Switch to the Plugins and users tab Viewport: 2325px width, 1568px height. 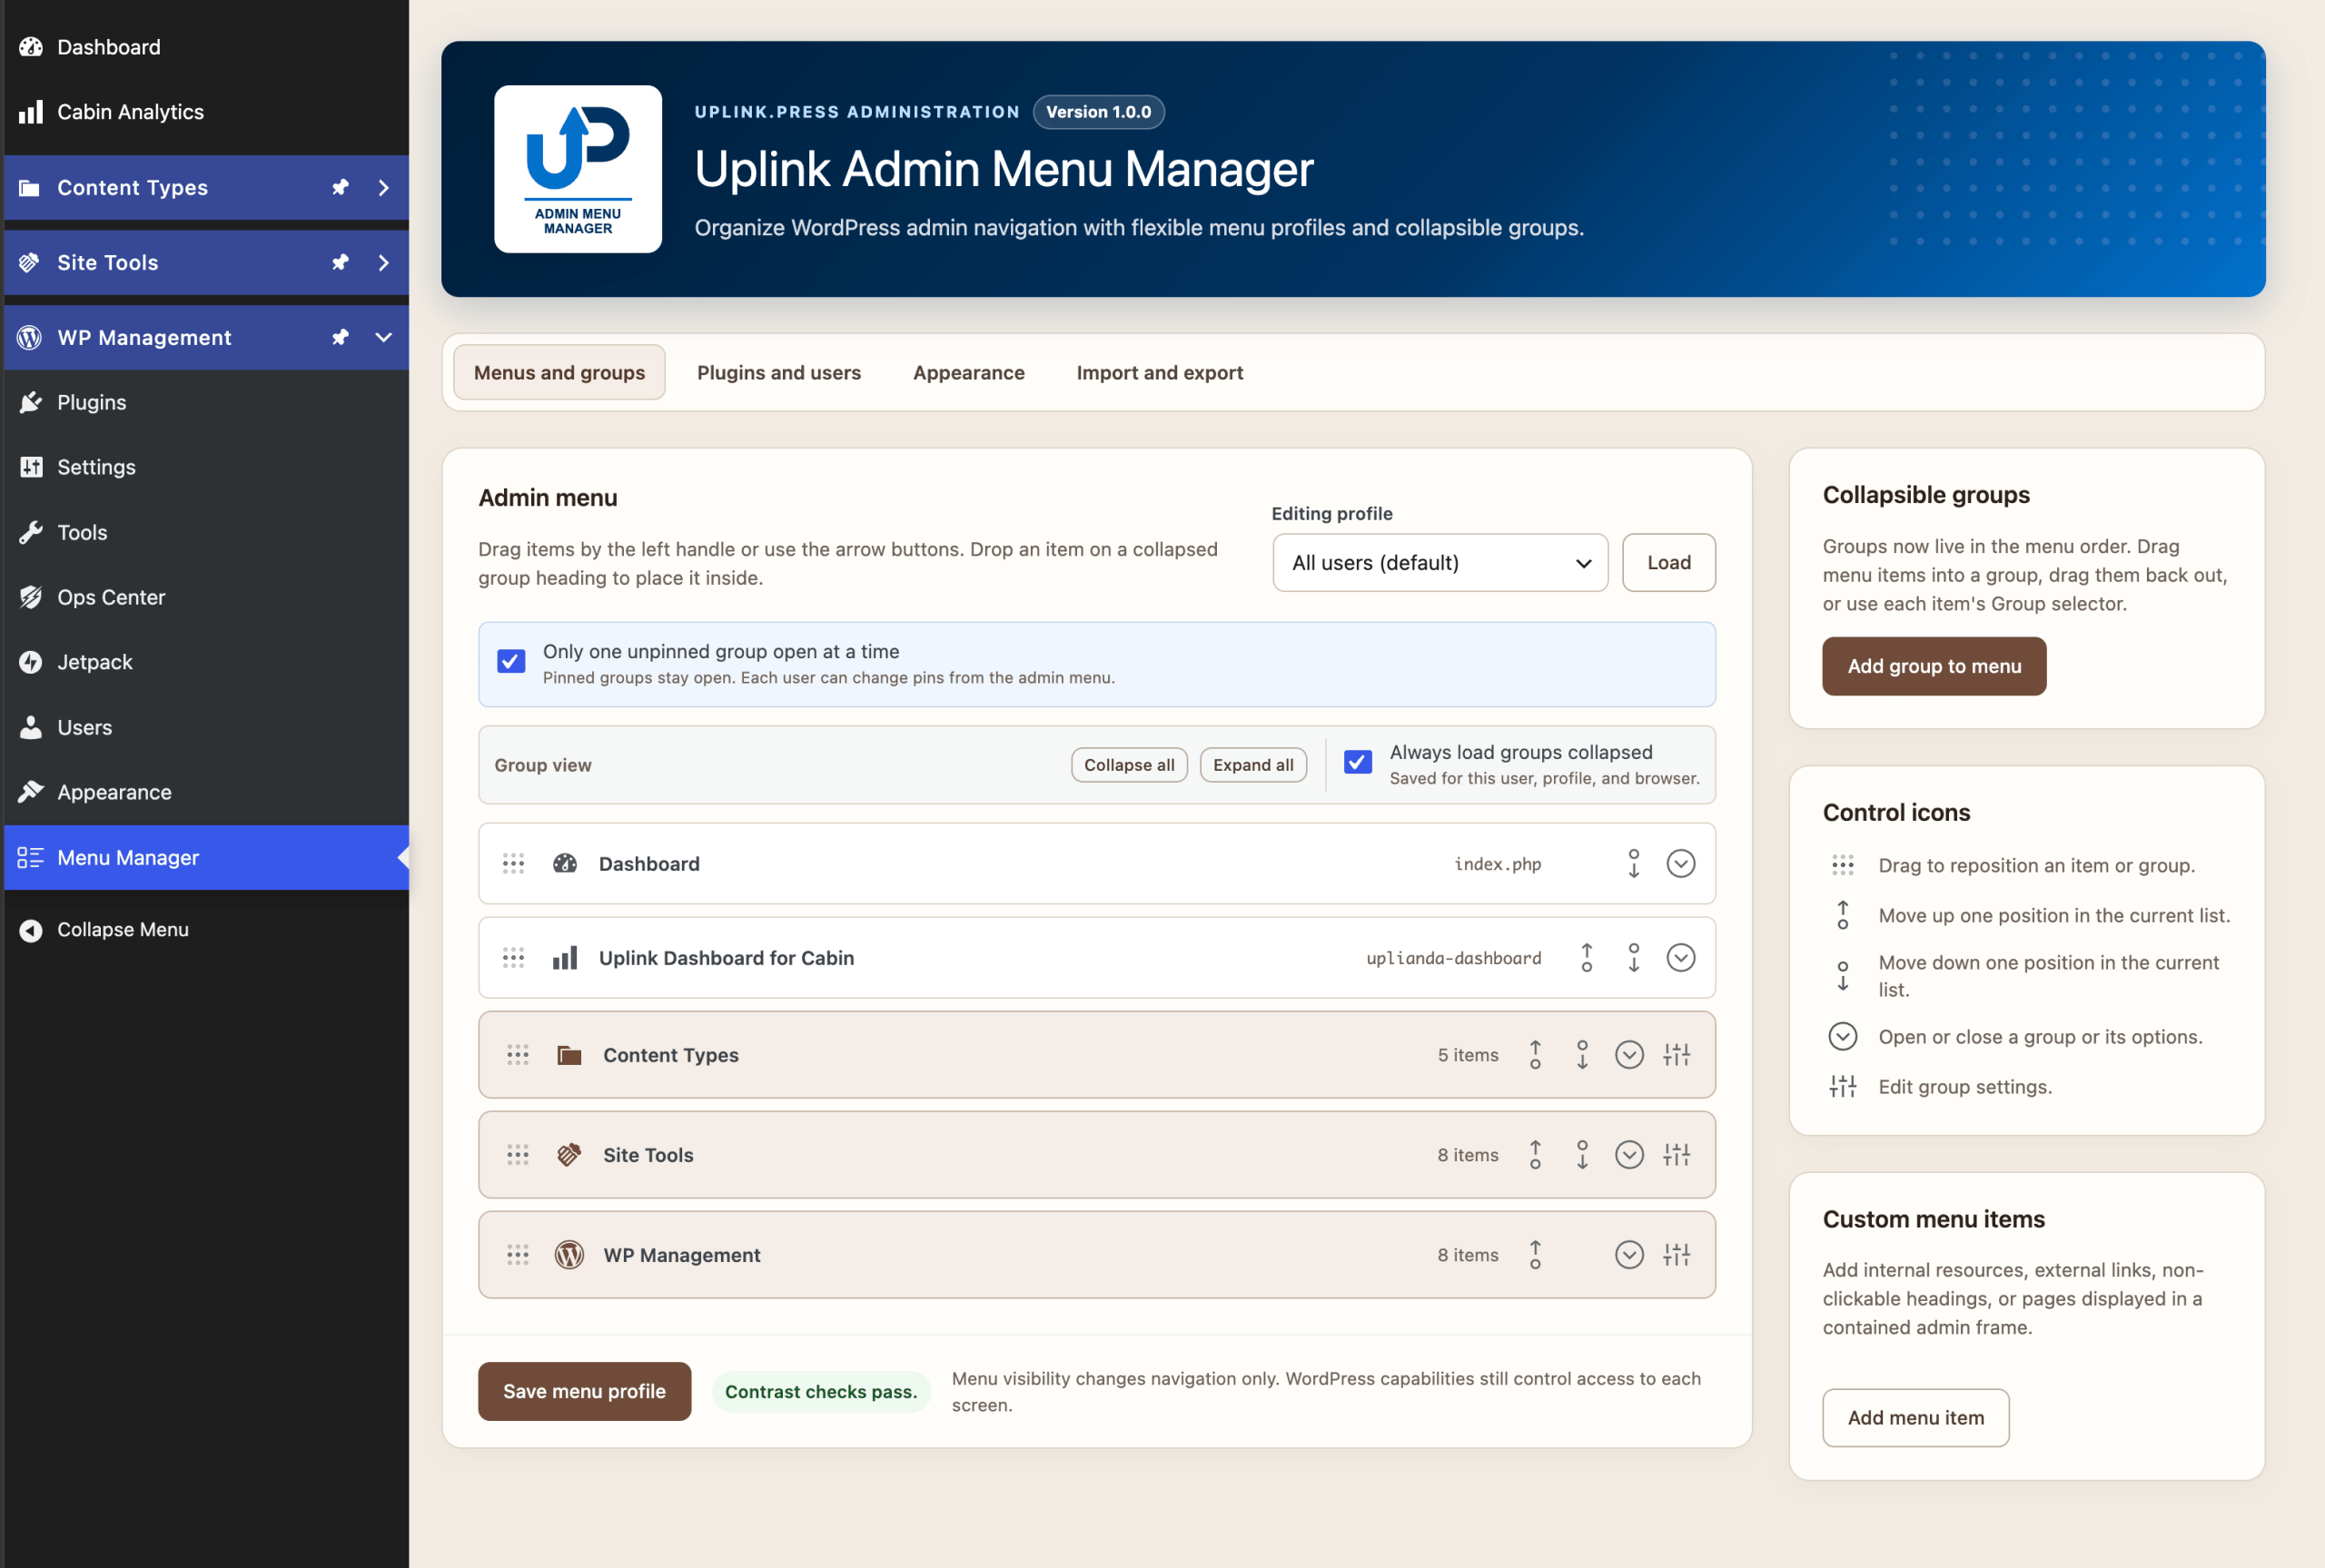point(779,373)
